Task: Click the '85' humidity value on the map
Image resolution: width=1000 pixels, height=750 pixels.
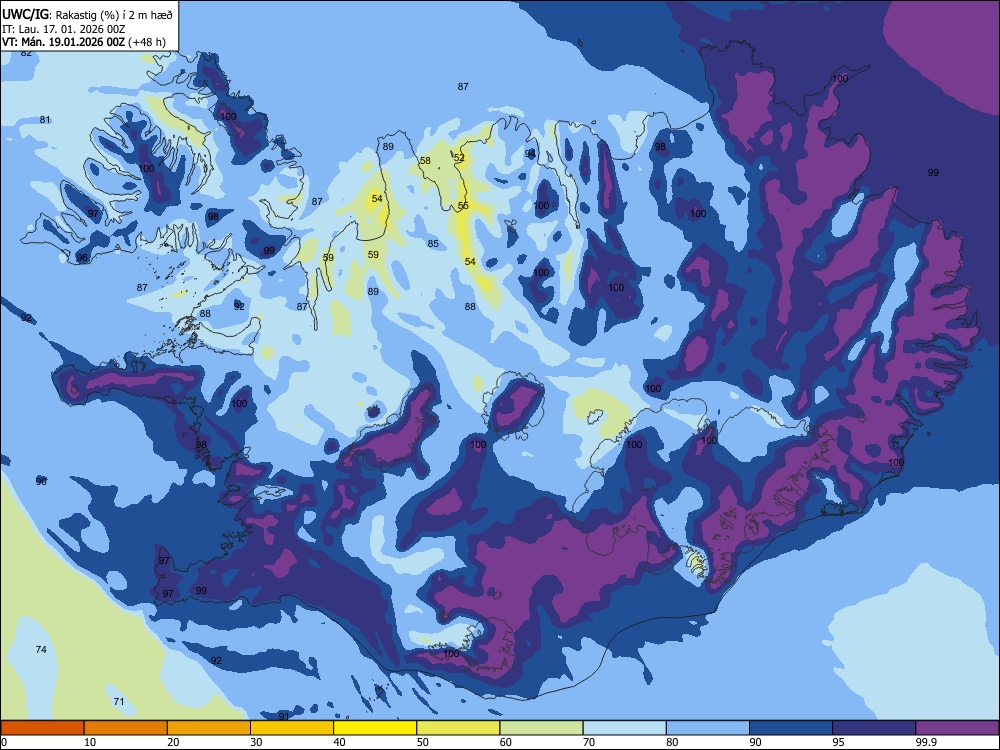Action: (433, 244)
